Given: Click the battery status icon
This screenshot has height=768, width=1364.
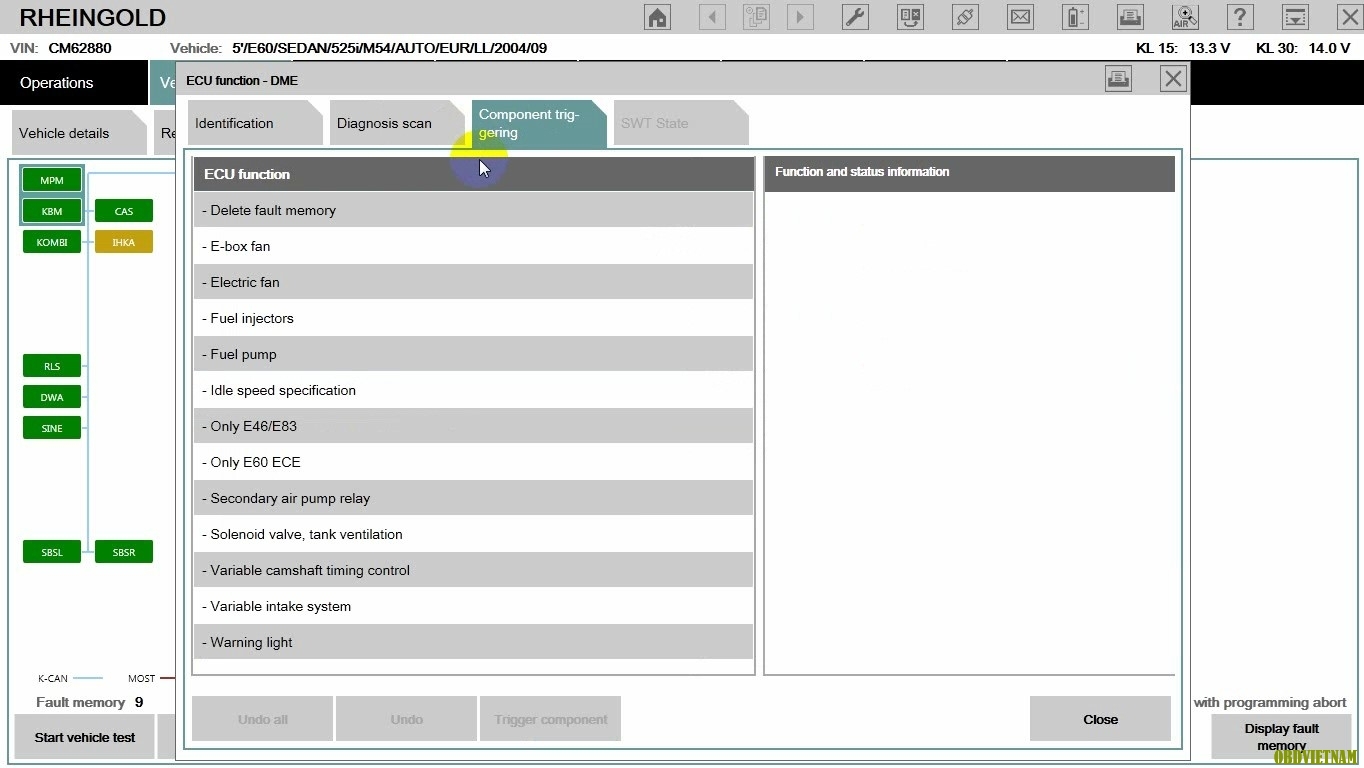Looking at the screenshot, I should pyautogui.click(x=1075, y=17).
